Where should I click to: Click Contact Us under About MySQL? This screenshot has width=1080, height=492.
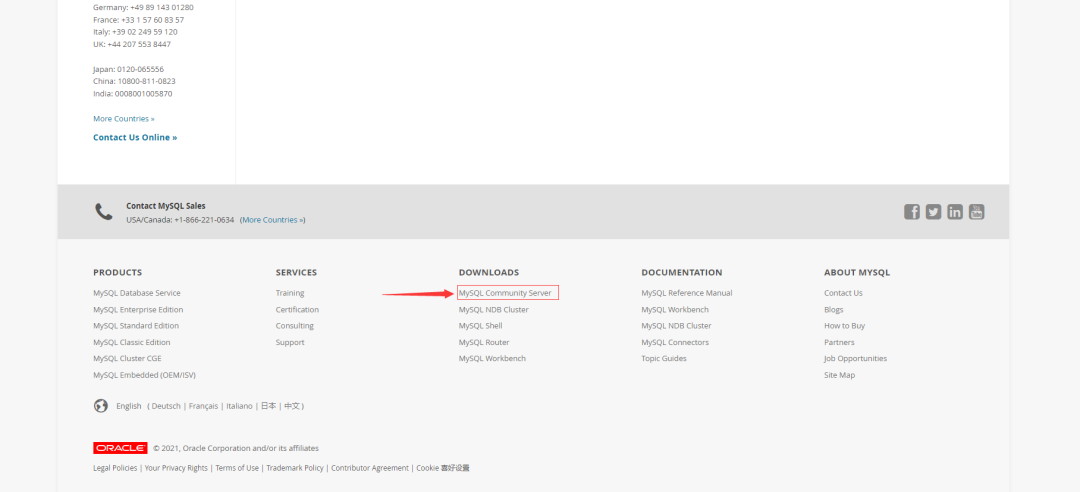click(x=843, y=293)
